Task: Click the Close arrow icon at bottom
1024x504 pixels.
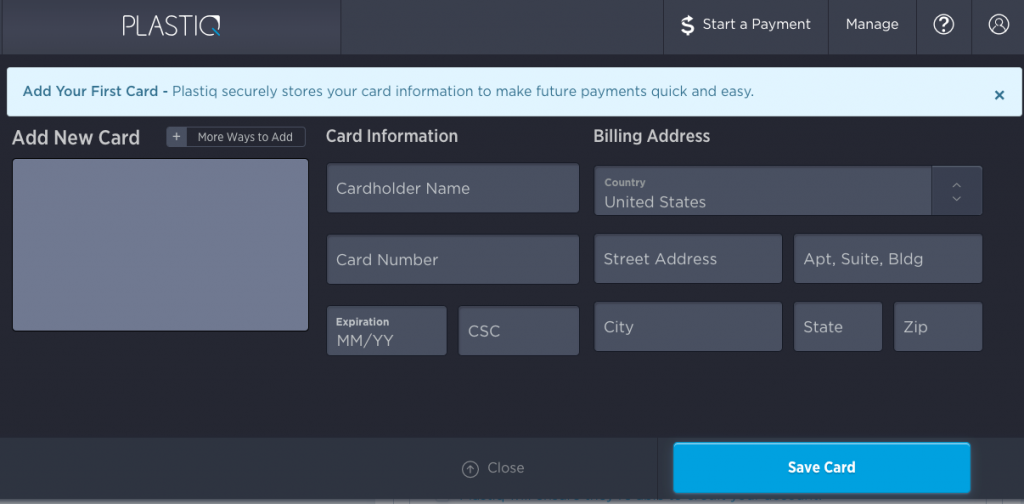Action: pos(470,468)
